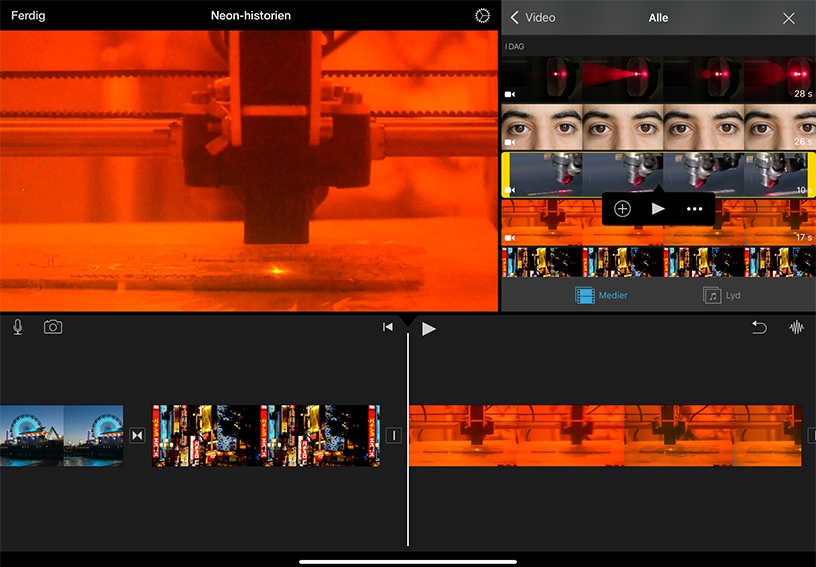
Task: Show audio waveforms in timeline
Action: [797, 327]
